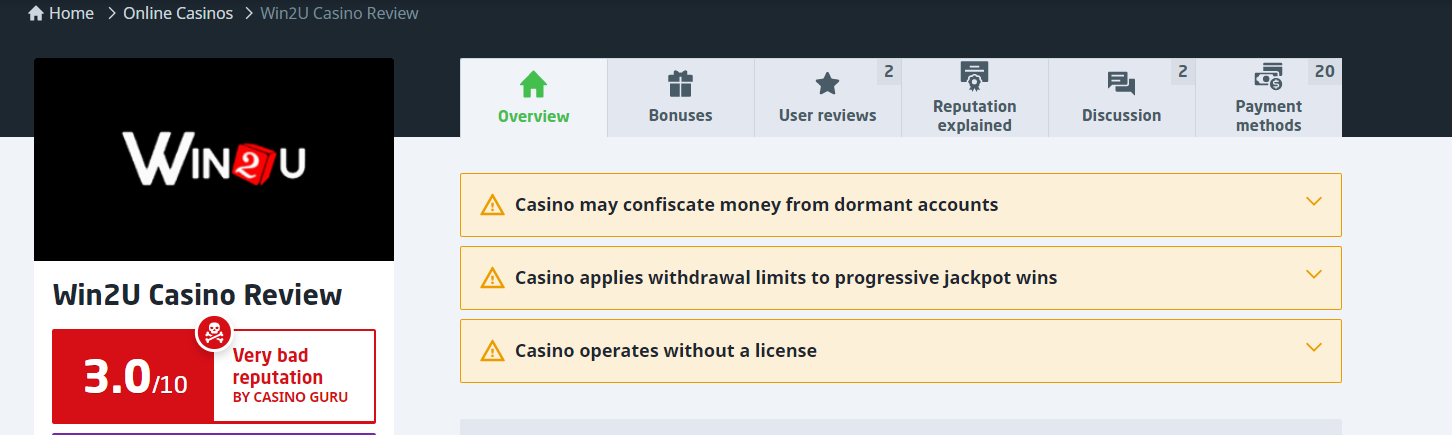Switch to the Bonuses tab

(680, 115)
